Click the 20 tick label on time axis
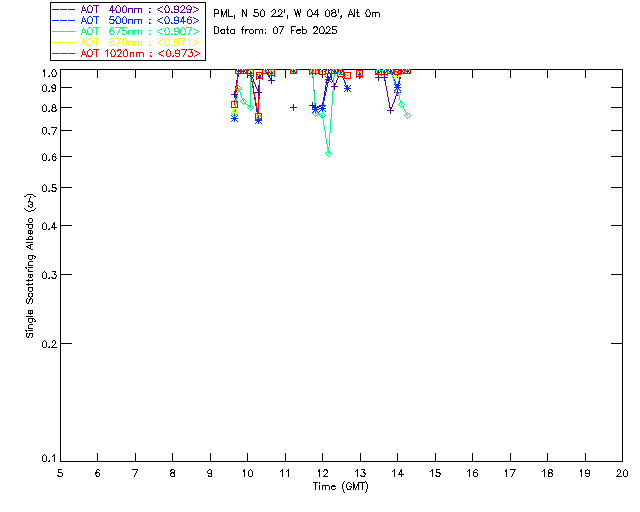 622,473
